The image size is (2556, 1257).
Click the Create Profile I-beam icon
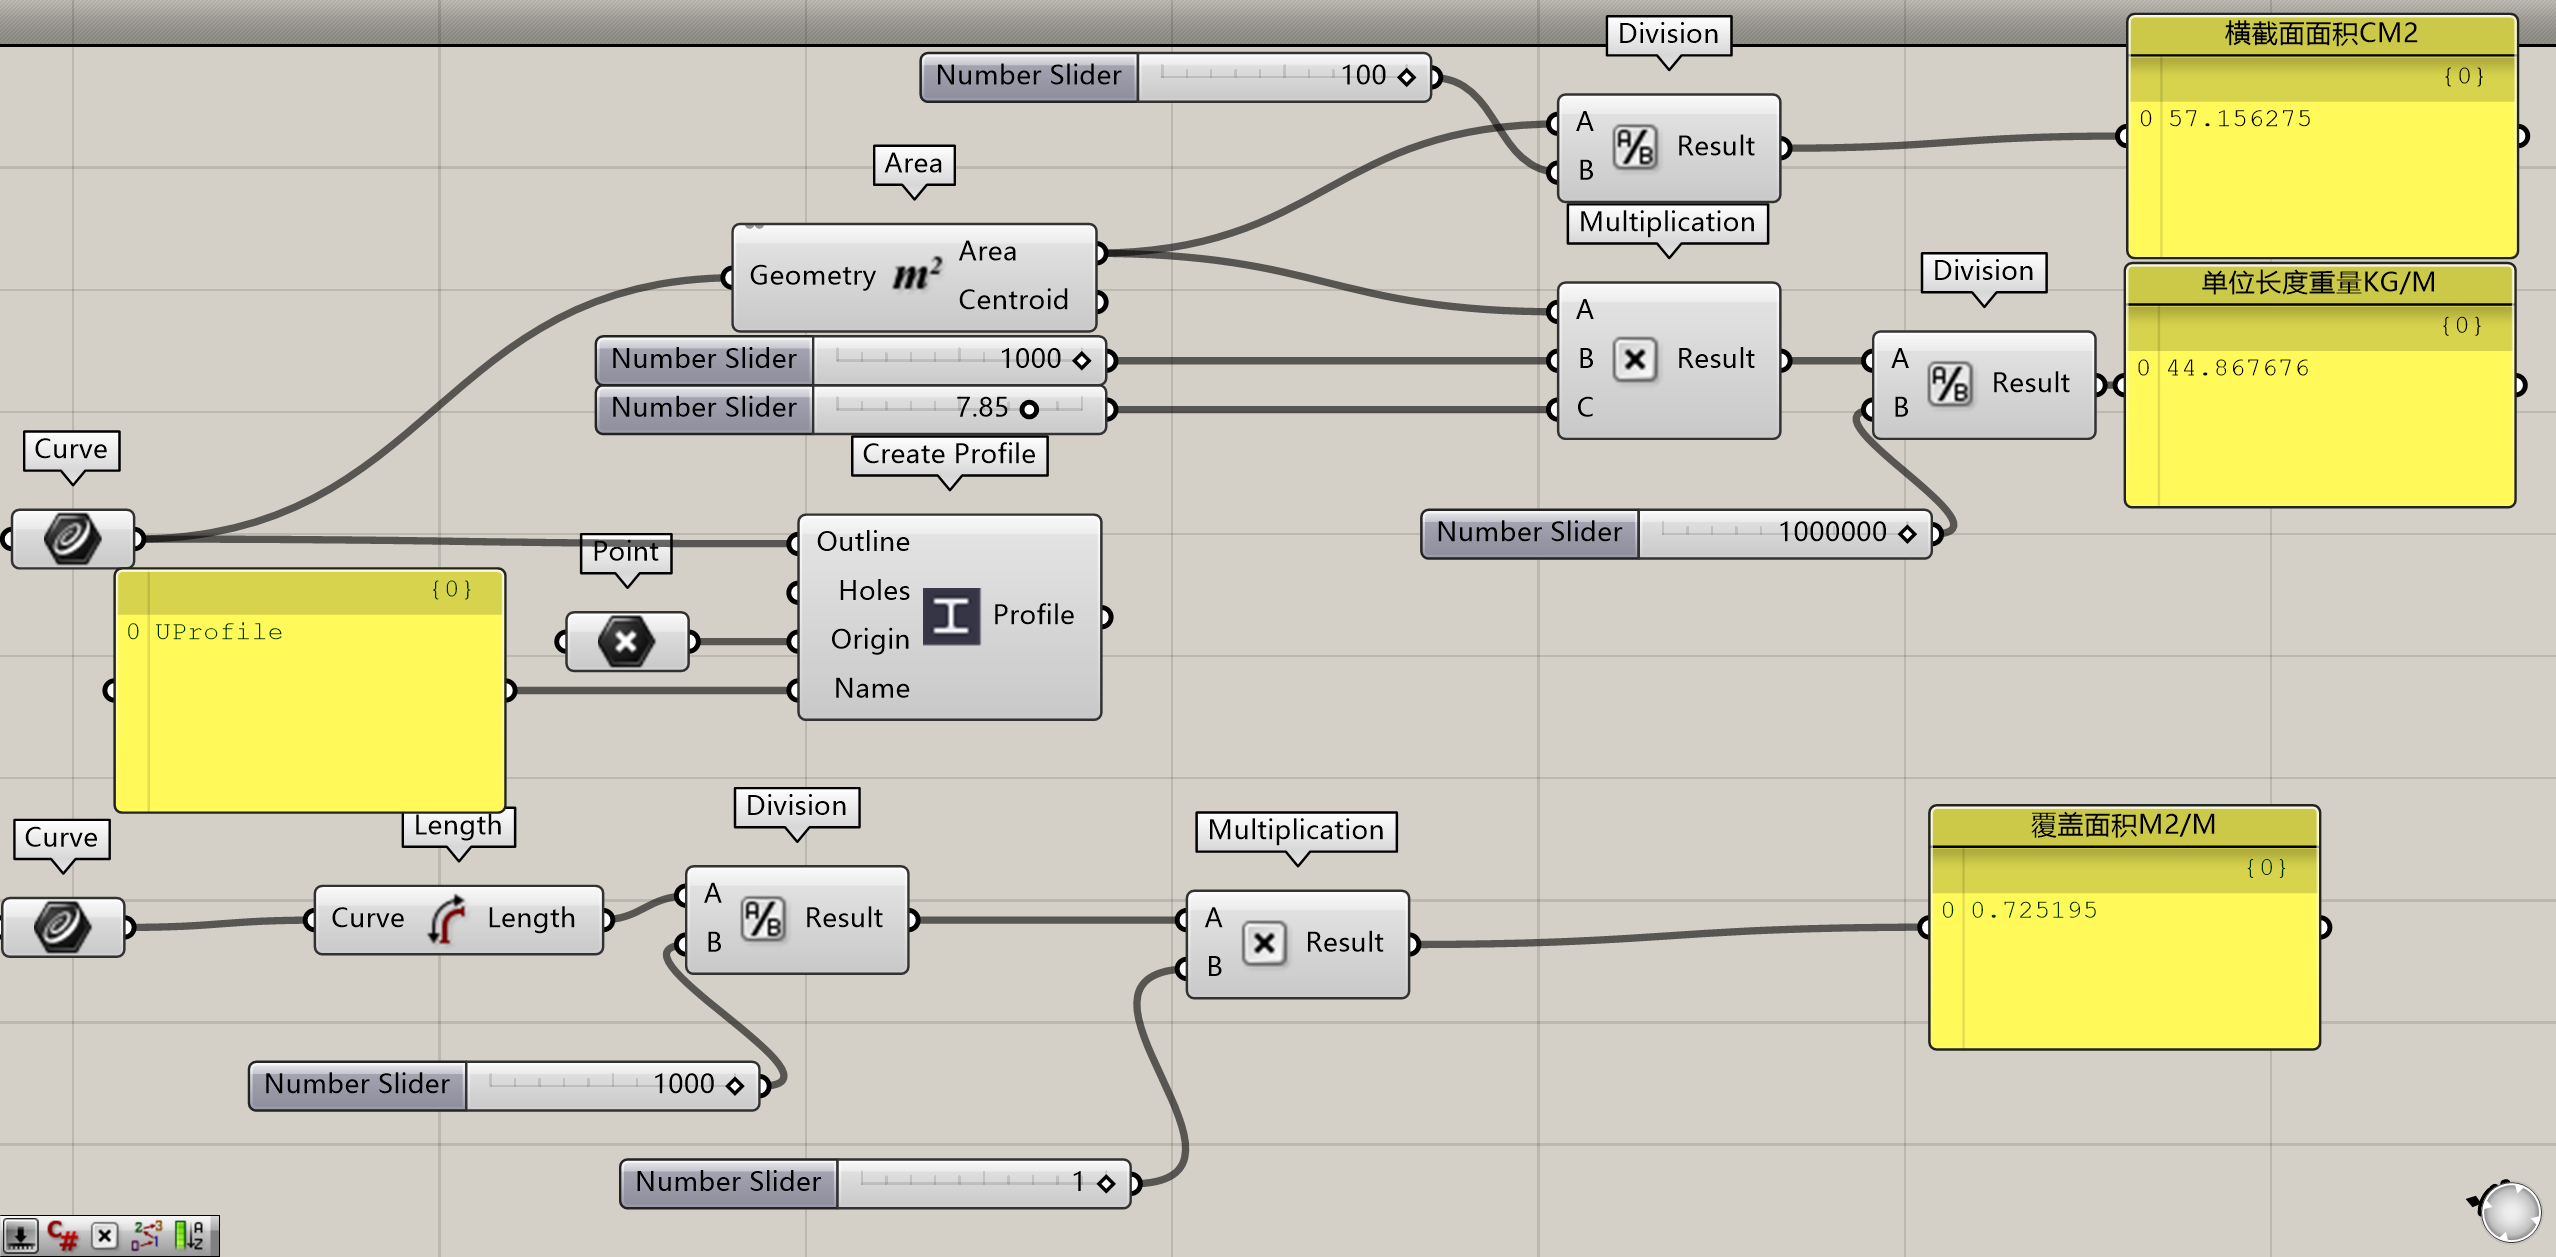pos(950,616)
